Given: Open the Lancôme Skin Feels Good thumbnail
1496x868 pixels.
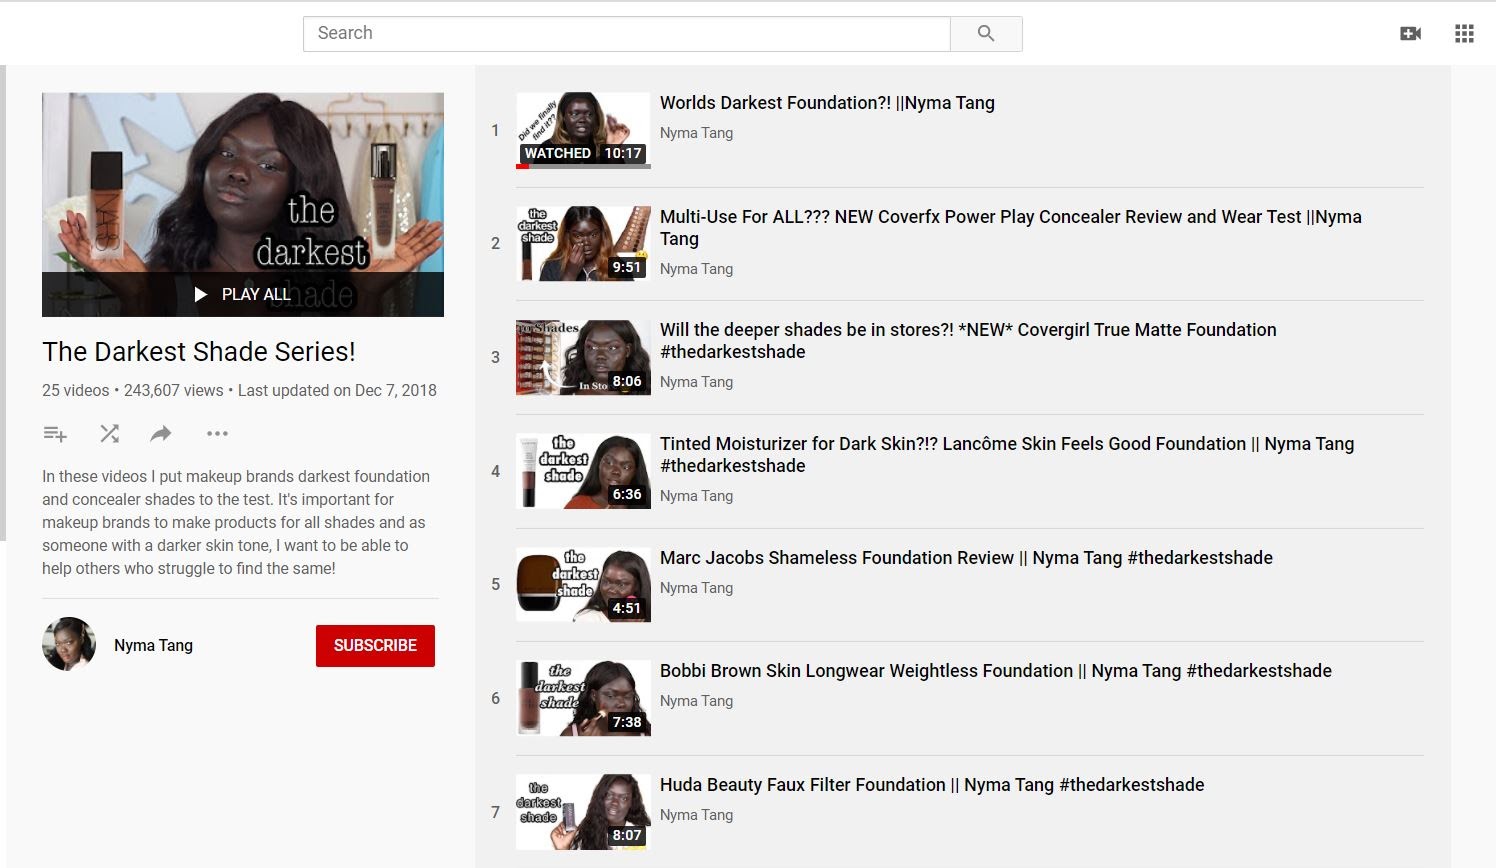Looking at the screenshot, I should tap(583, 471).
